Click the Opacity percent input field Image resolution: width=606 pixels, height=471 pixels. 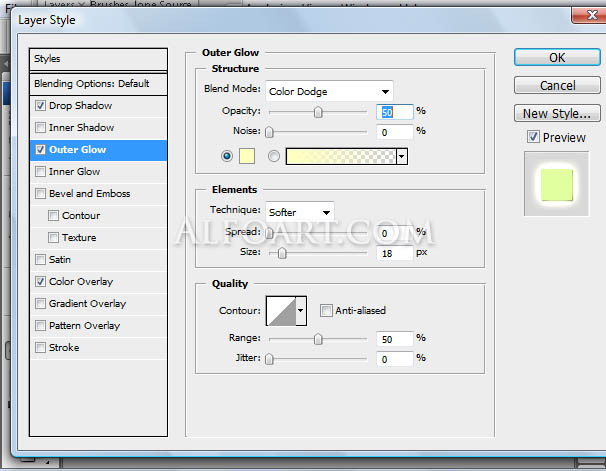pos(395,112)
